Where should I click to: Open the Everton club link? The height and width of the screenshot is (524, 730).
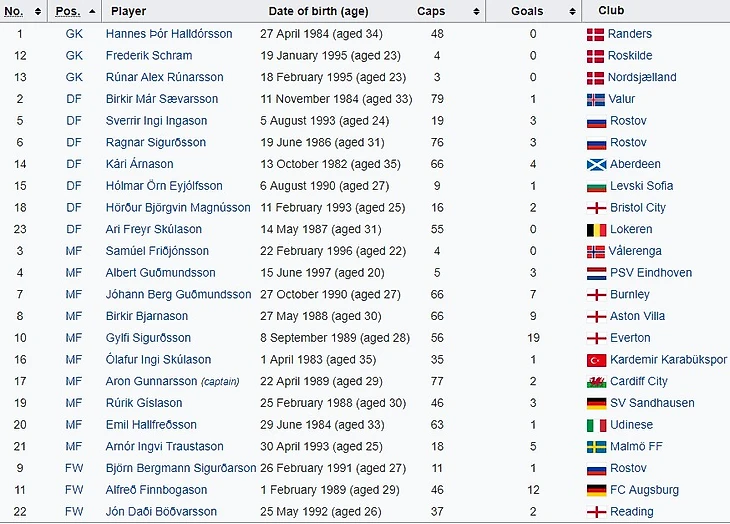pyautogui.click(x=629, y=338)
